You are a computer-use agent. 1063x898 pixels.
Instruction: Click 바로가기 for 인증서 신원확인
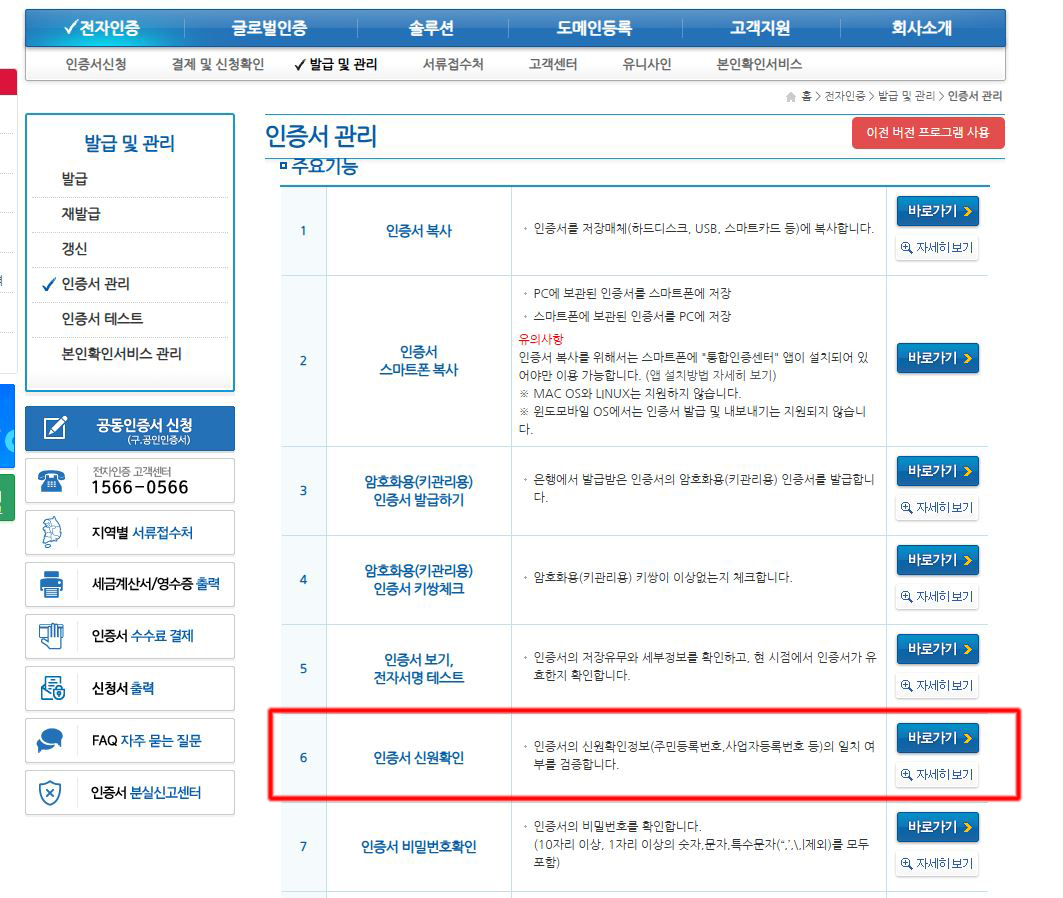(x=937, y=739)
